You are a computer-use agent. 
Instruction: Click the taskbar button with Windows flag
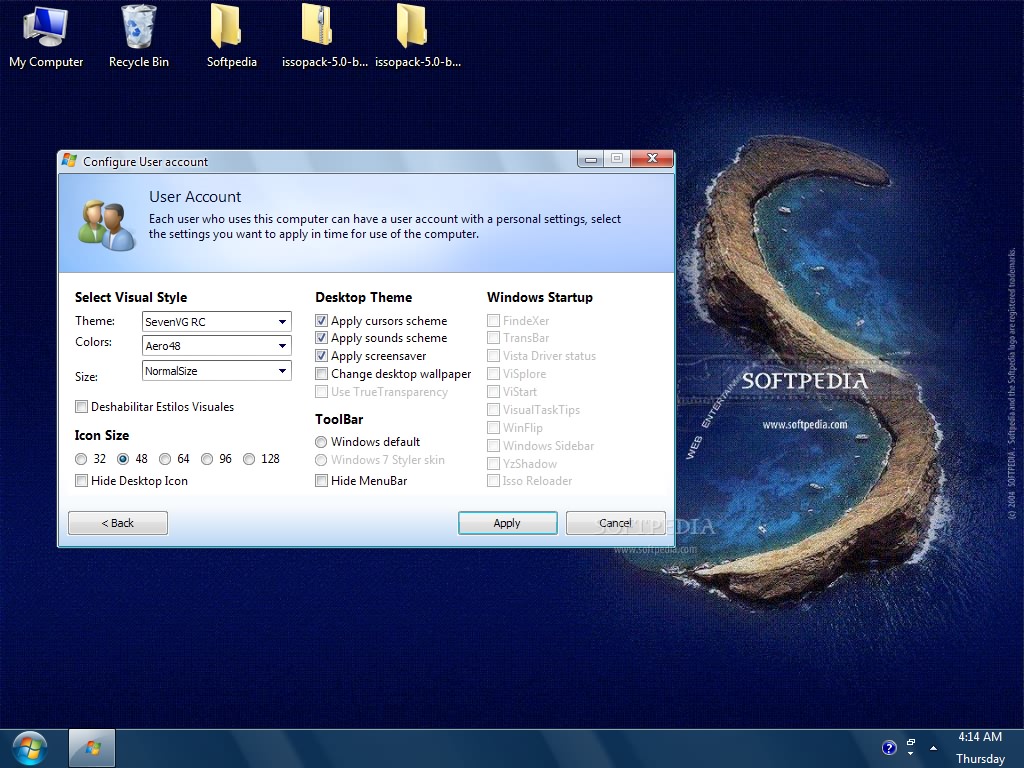[x=92, y=748]
